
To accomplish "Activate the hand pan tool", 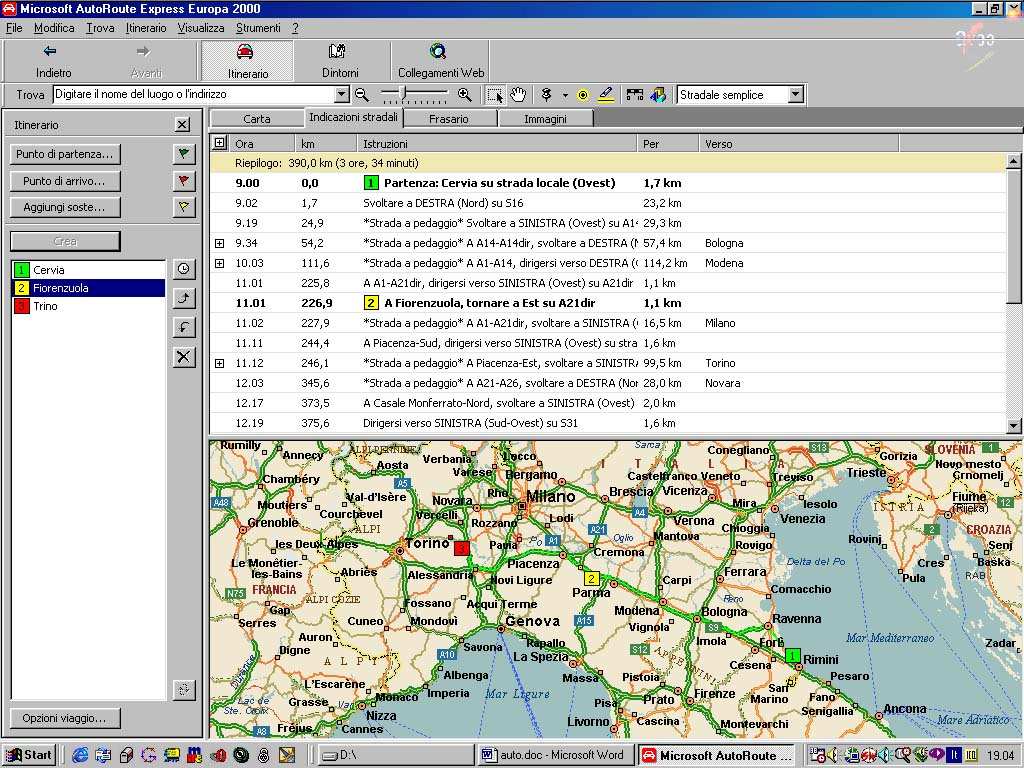I will [x=518, y=95].
